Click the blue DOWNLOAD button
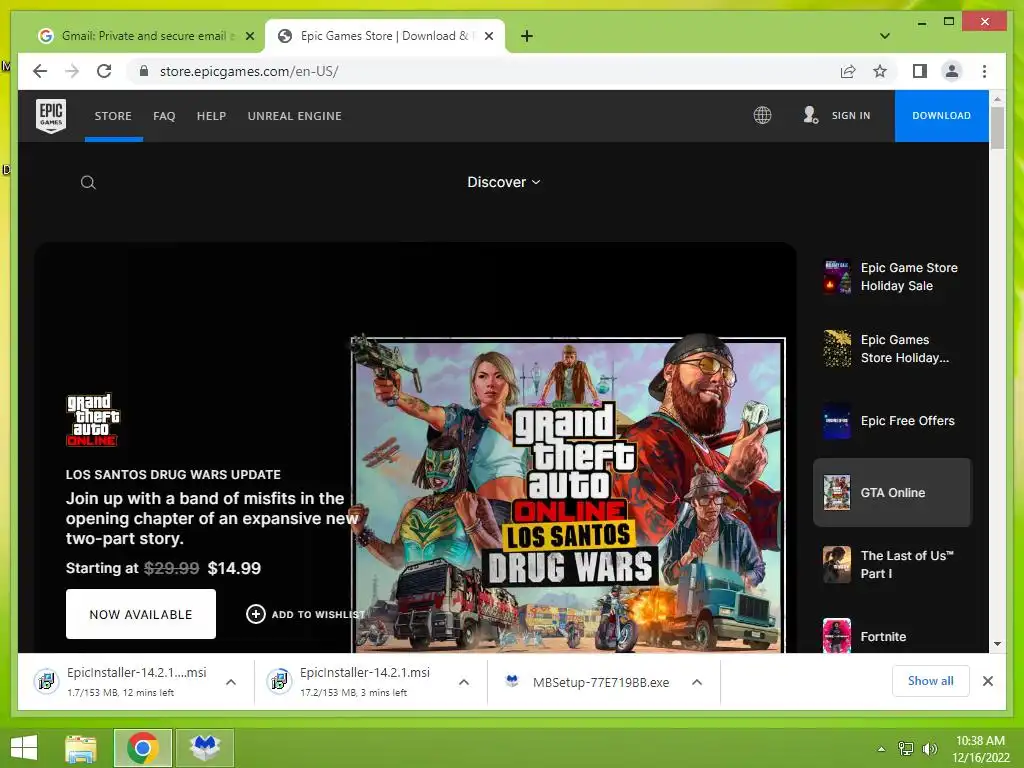Image resolution: width=1024 pixels, height=768 pixels. click(x=941, y=116)
